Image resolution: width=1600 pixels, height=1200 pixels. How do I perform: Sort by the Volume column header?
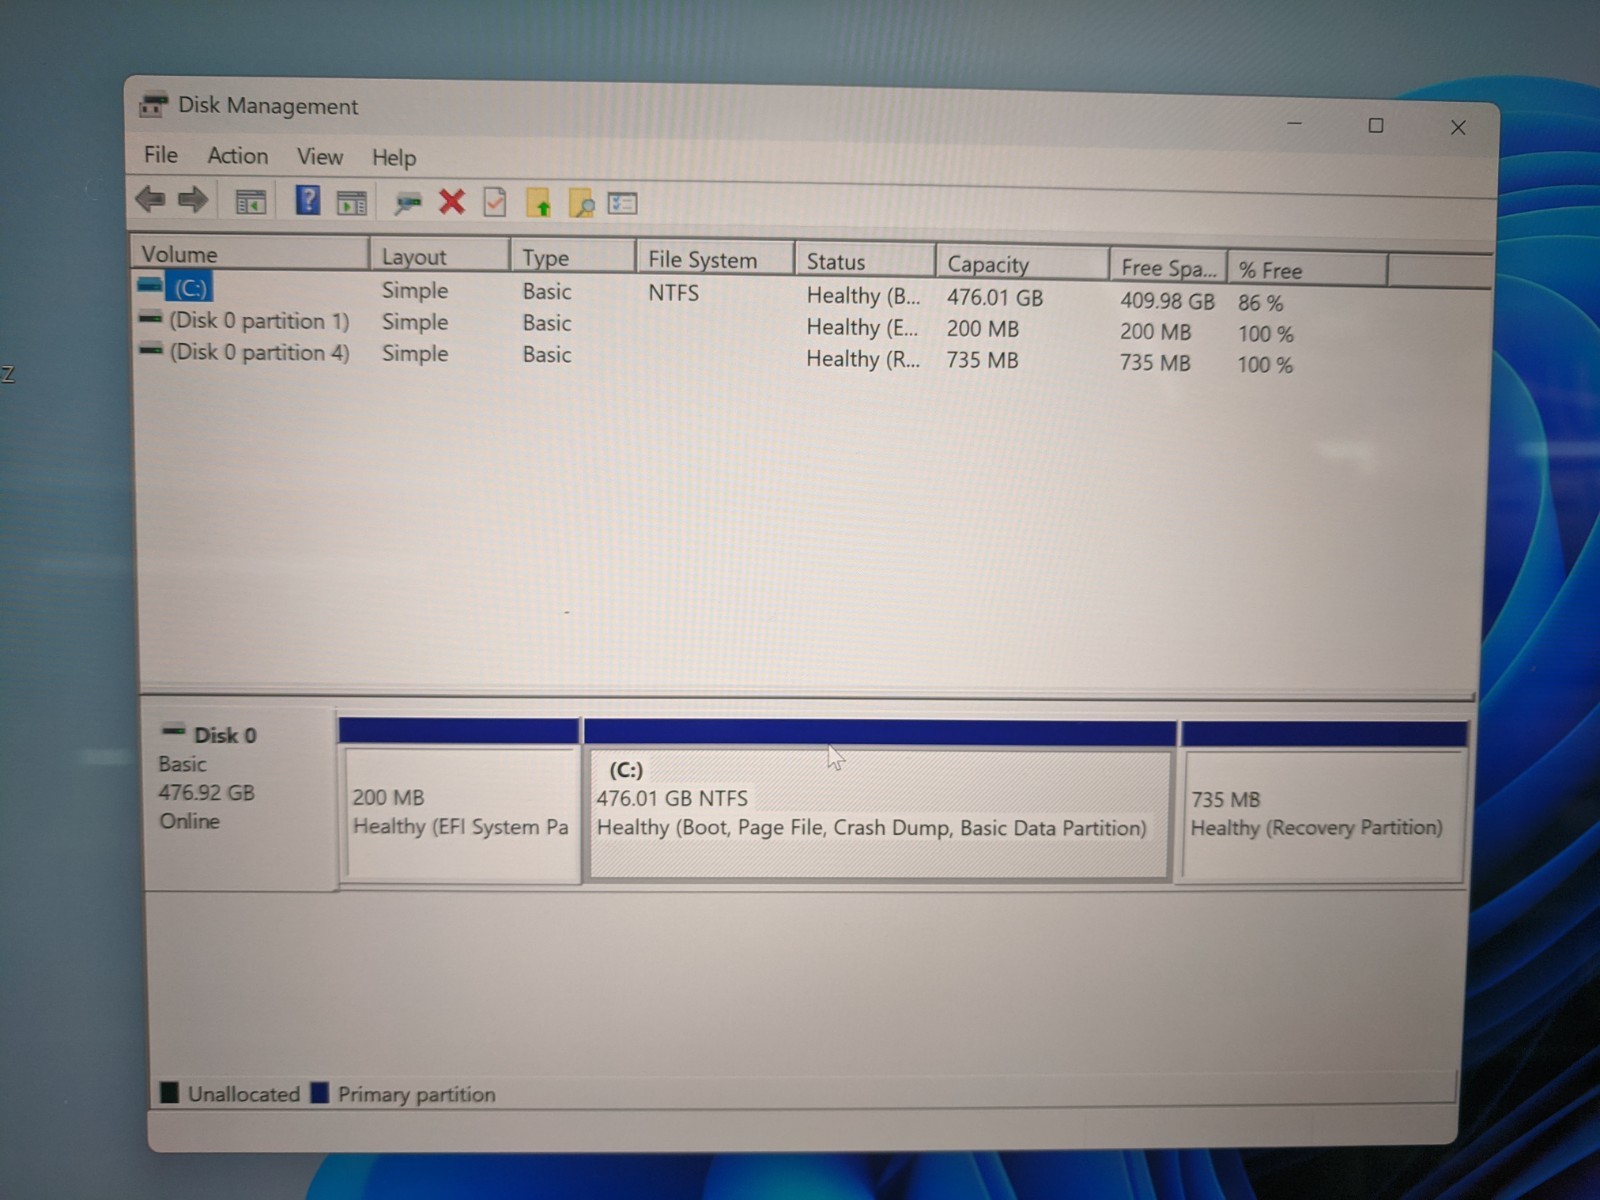250,254
